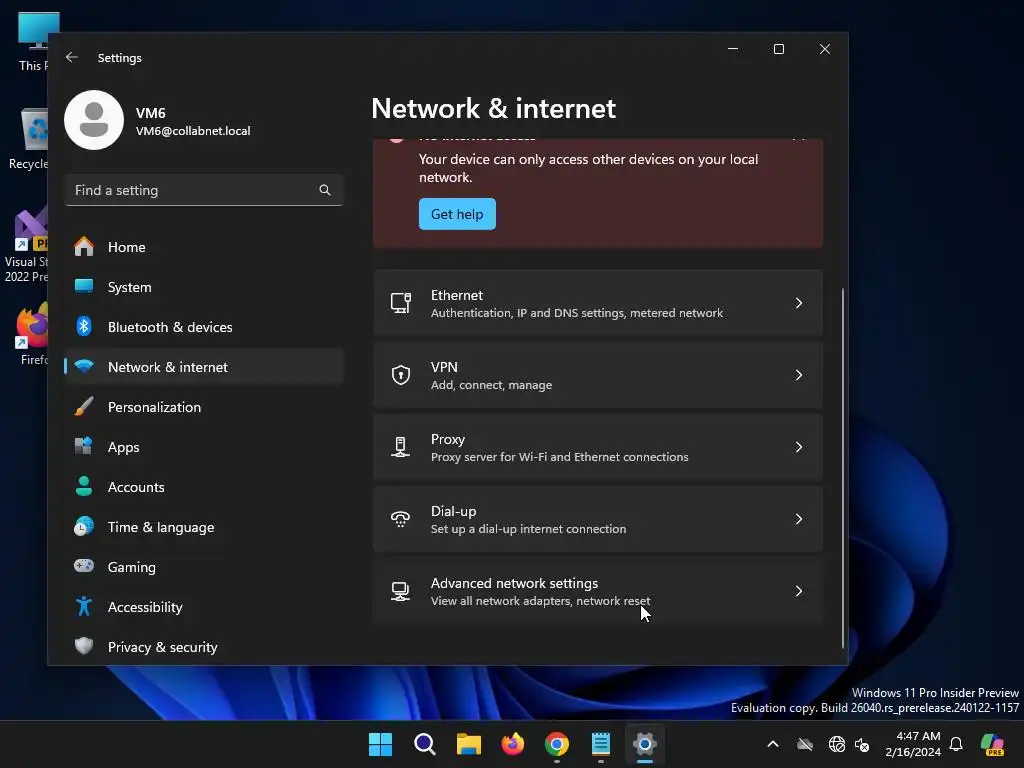1024x768 pixels.
Task: Click the OneDrive cloud tray icon
Action: point(805,744)
